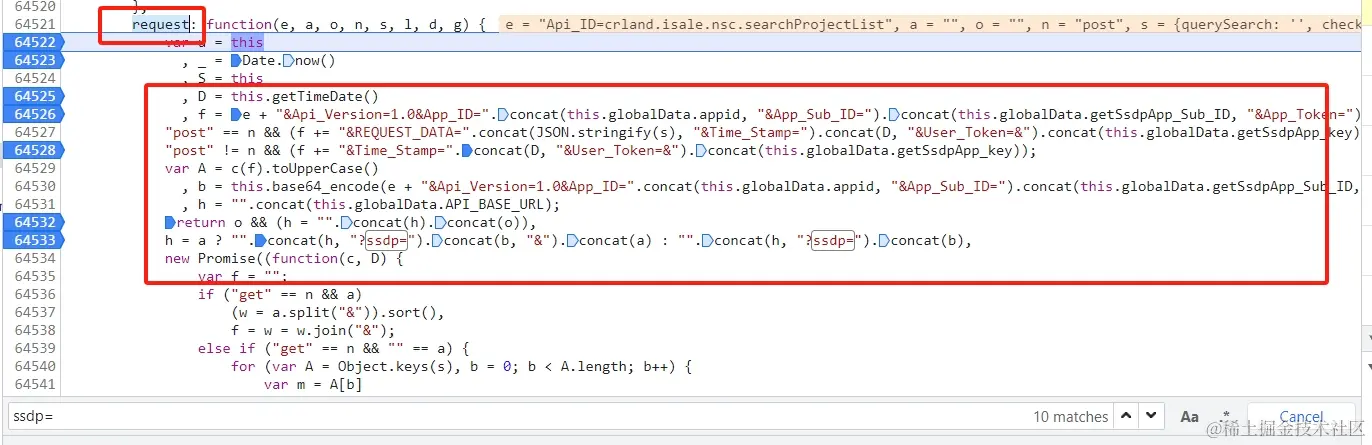Add breakpoint at line number 64537
Screen dimensions: 1372x445
[x=34, y=312]
